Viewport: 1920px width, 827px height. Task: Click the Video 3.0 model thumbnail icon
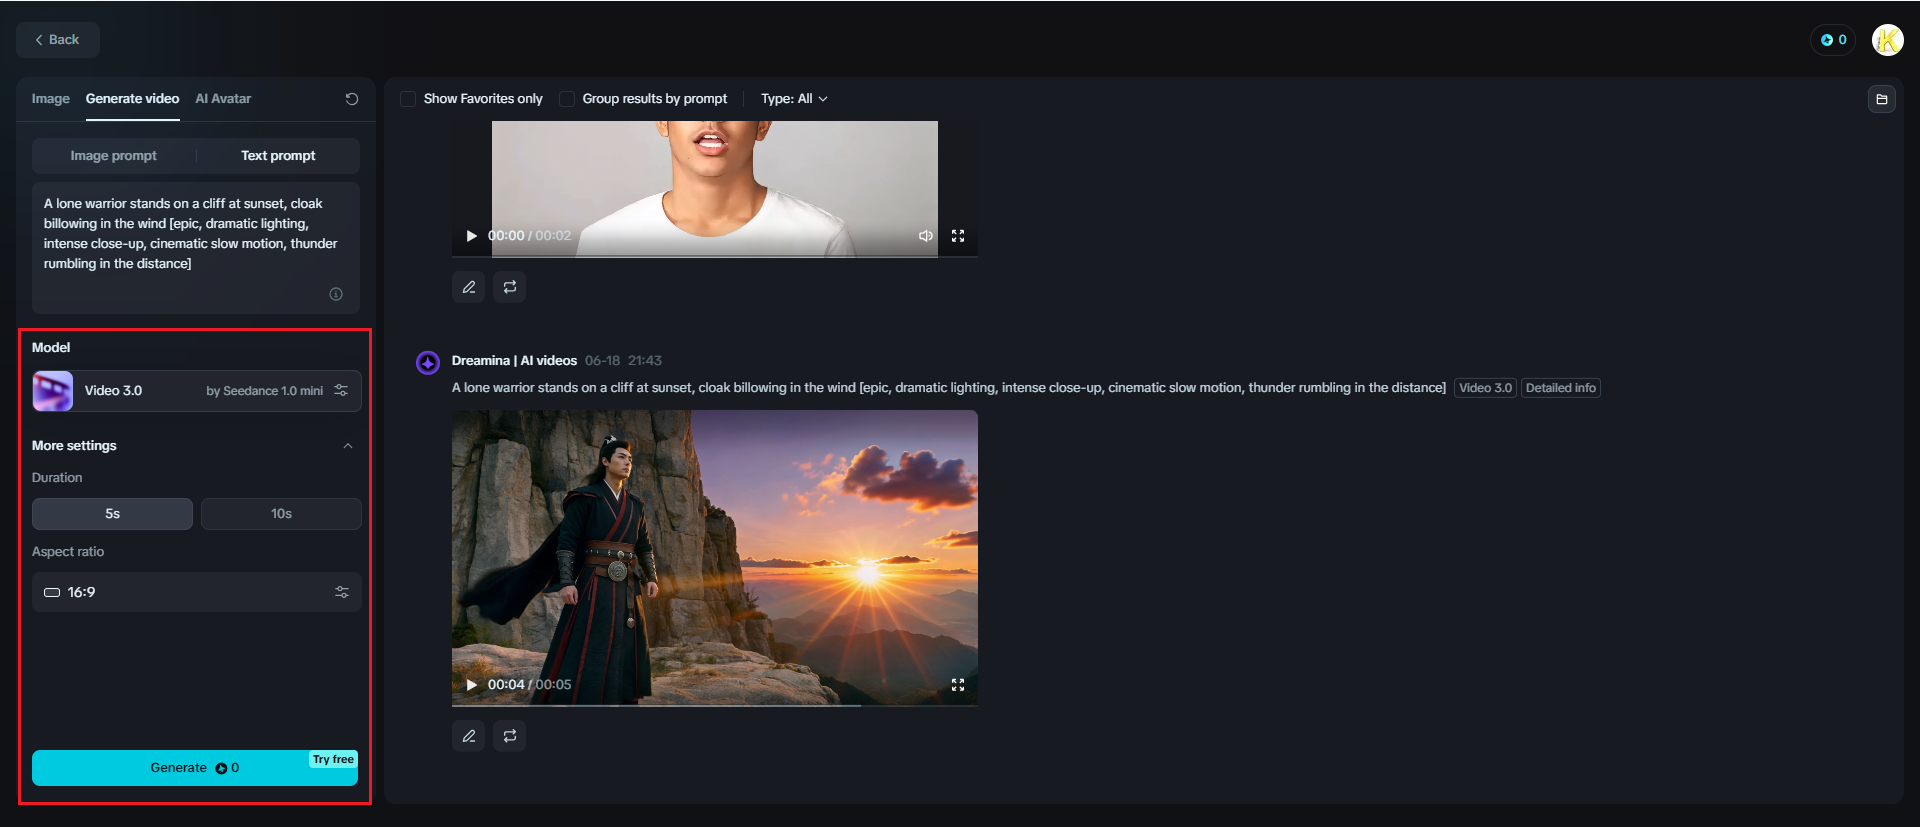(x=53, y=391)
